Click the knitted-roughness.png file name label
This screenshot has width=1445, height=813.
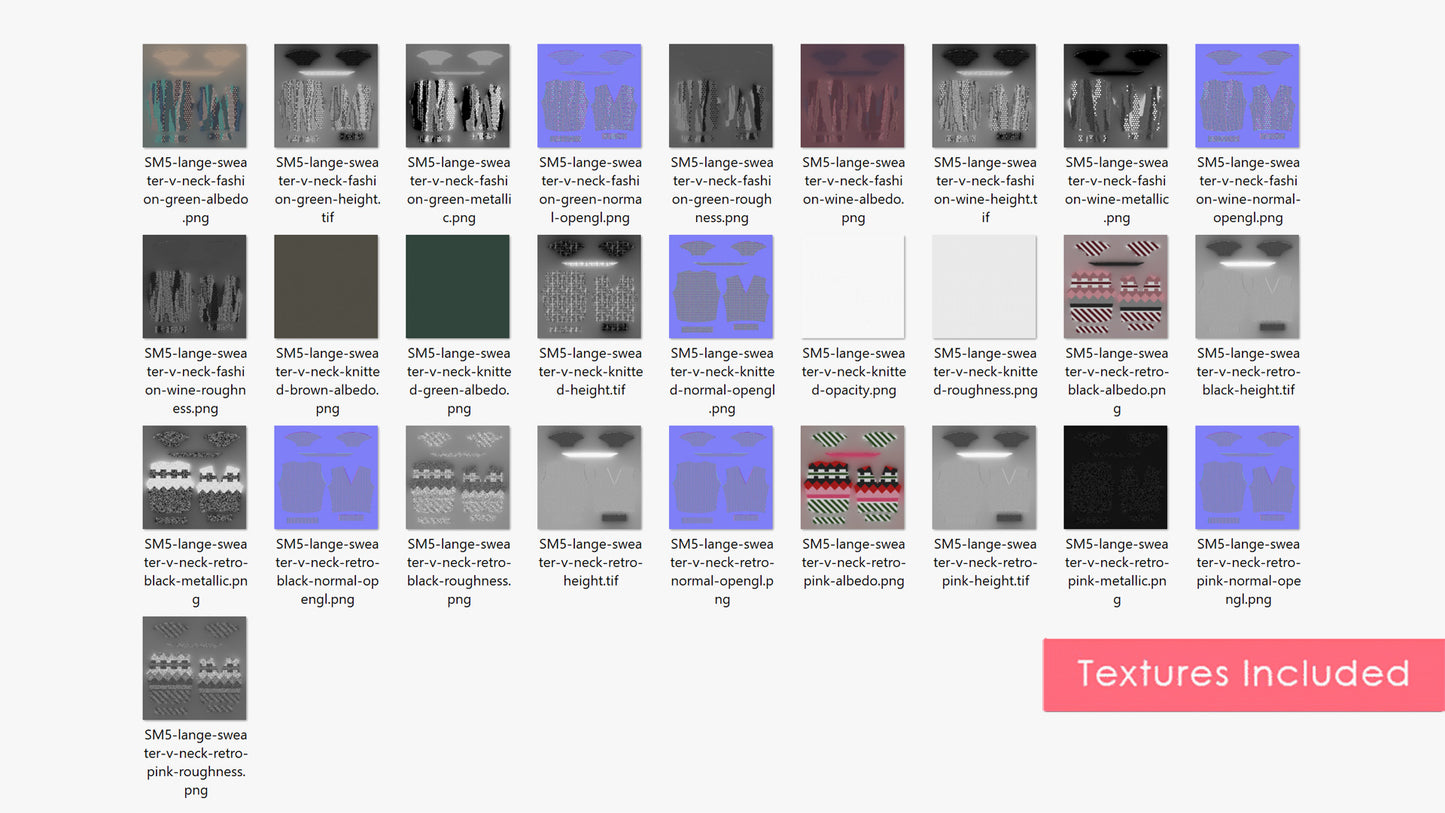(984, 371)
